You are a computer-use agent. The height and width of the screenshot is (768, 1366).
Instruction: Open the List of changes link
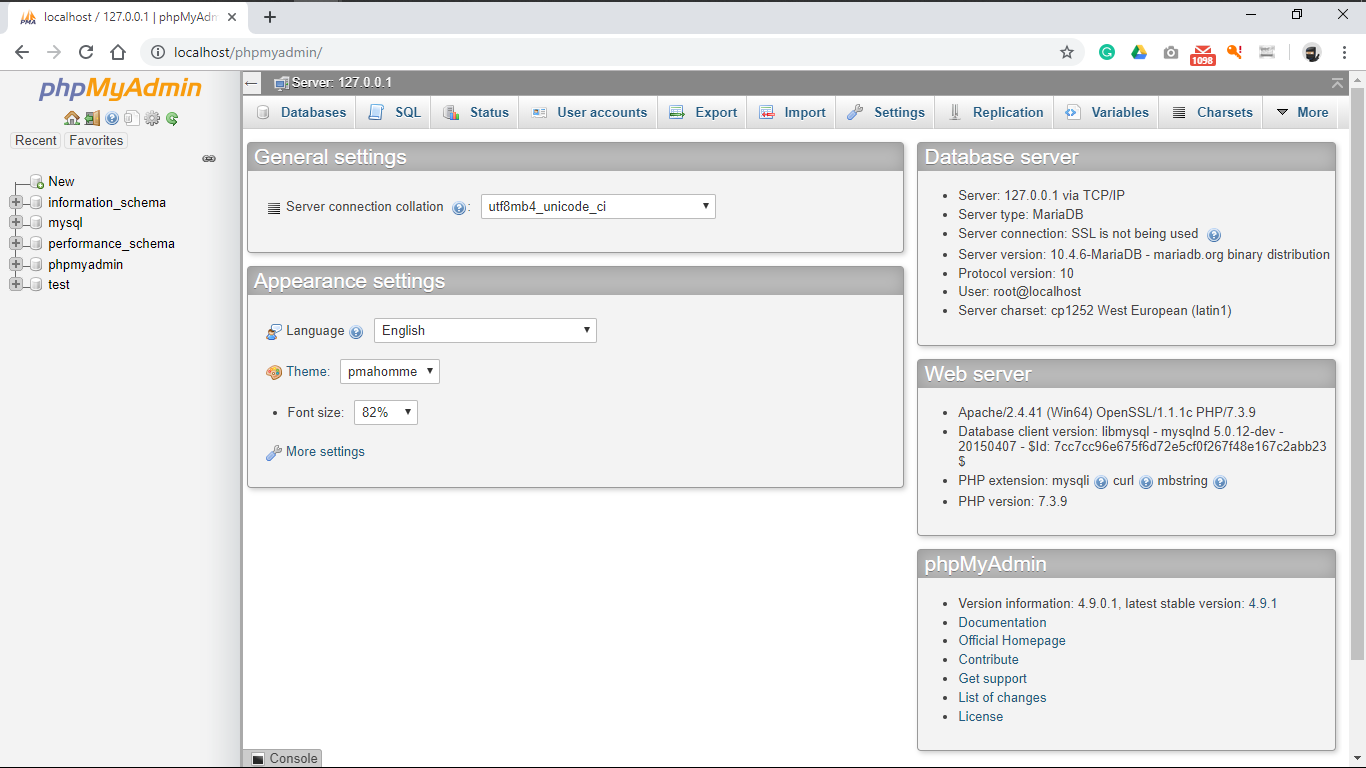(x=1002, y=698)
